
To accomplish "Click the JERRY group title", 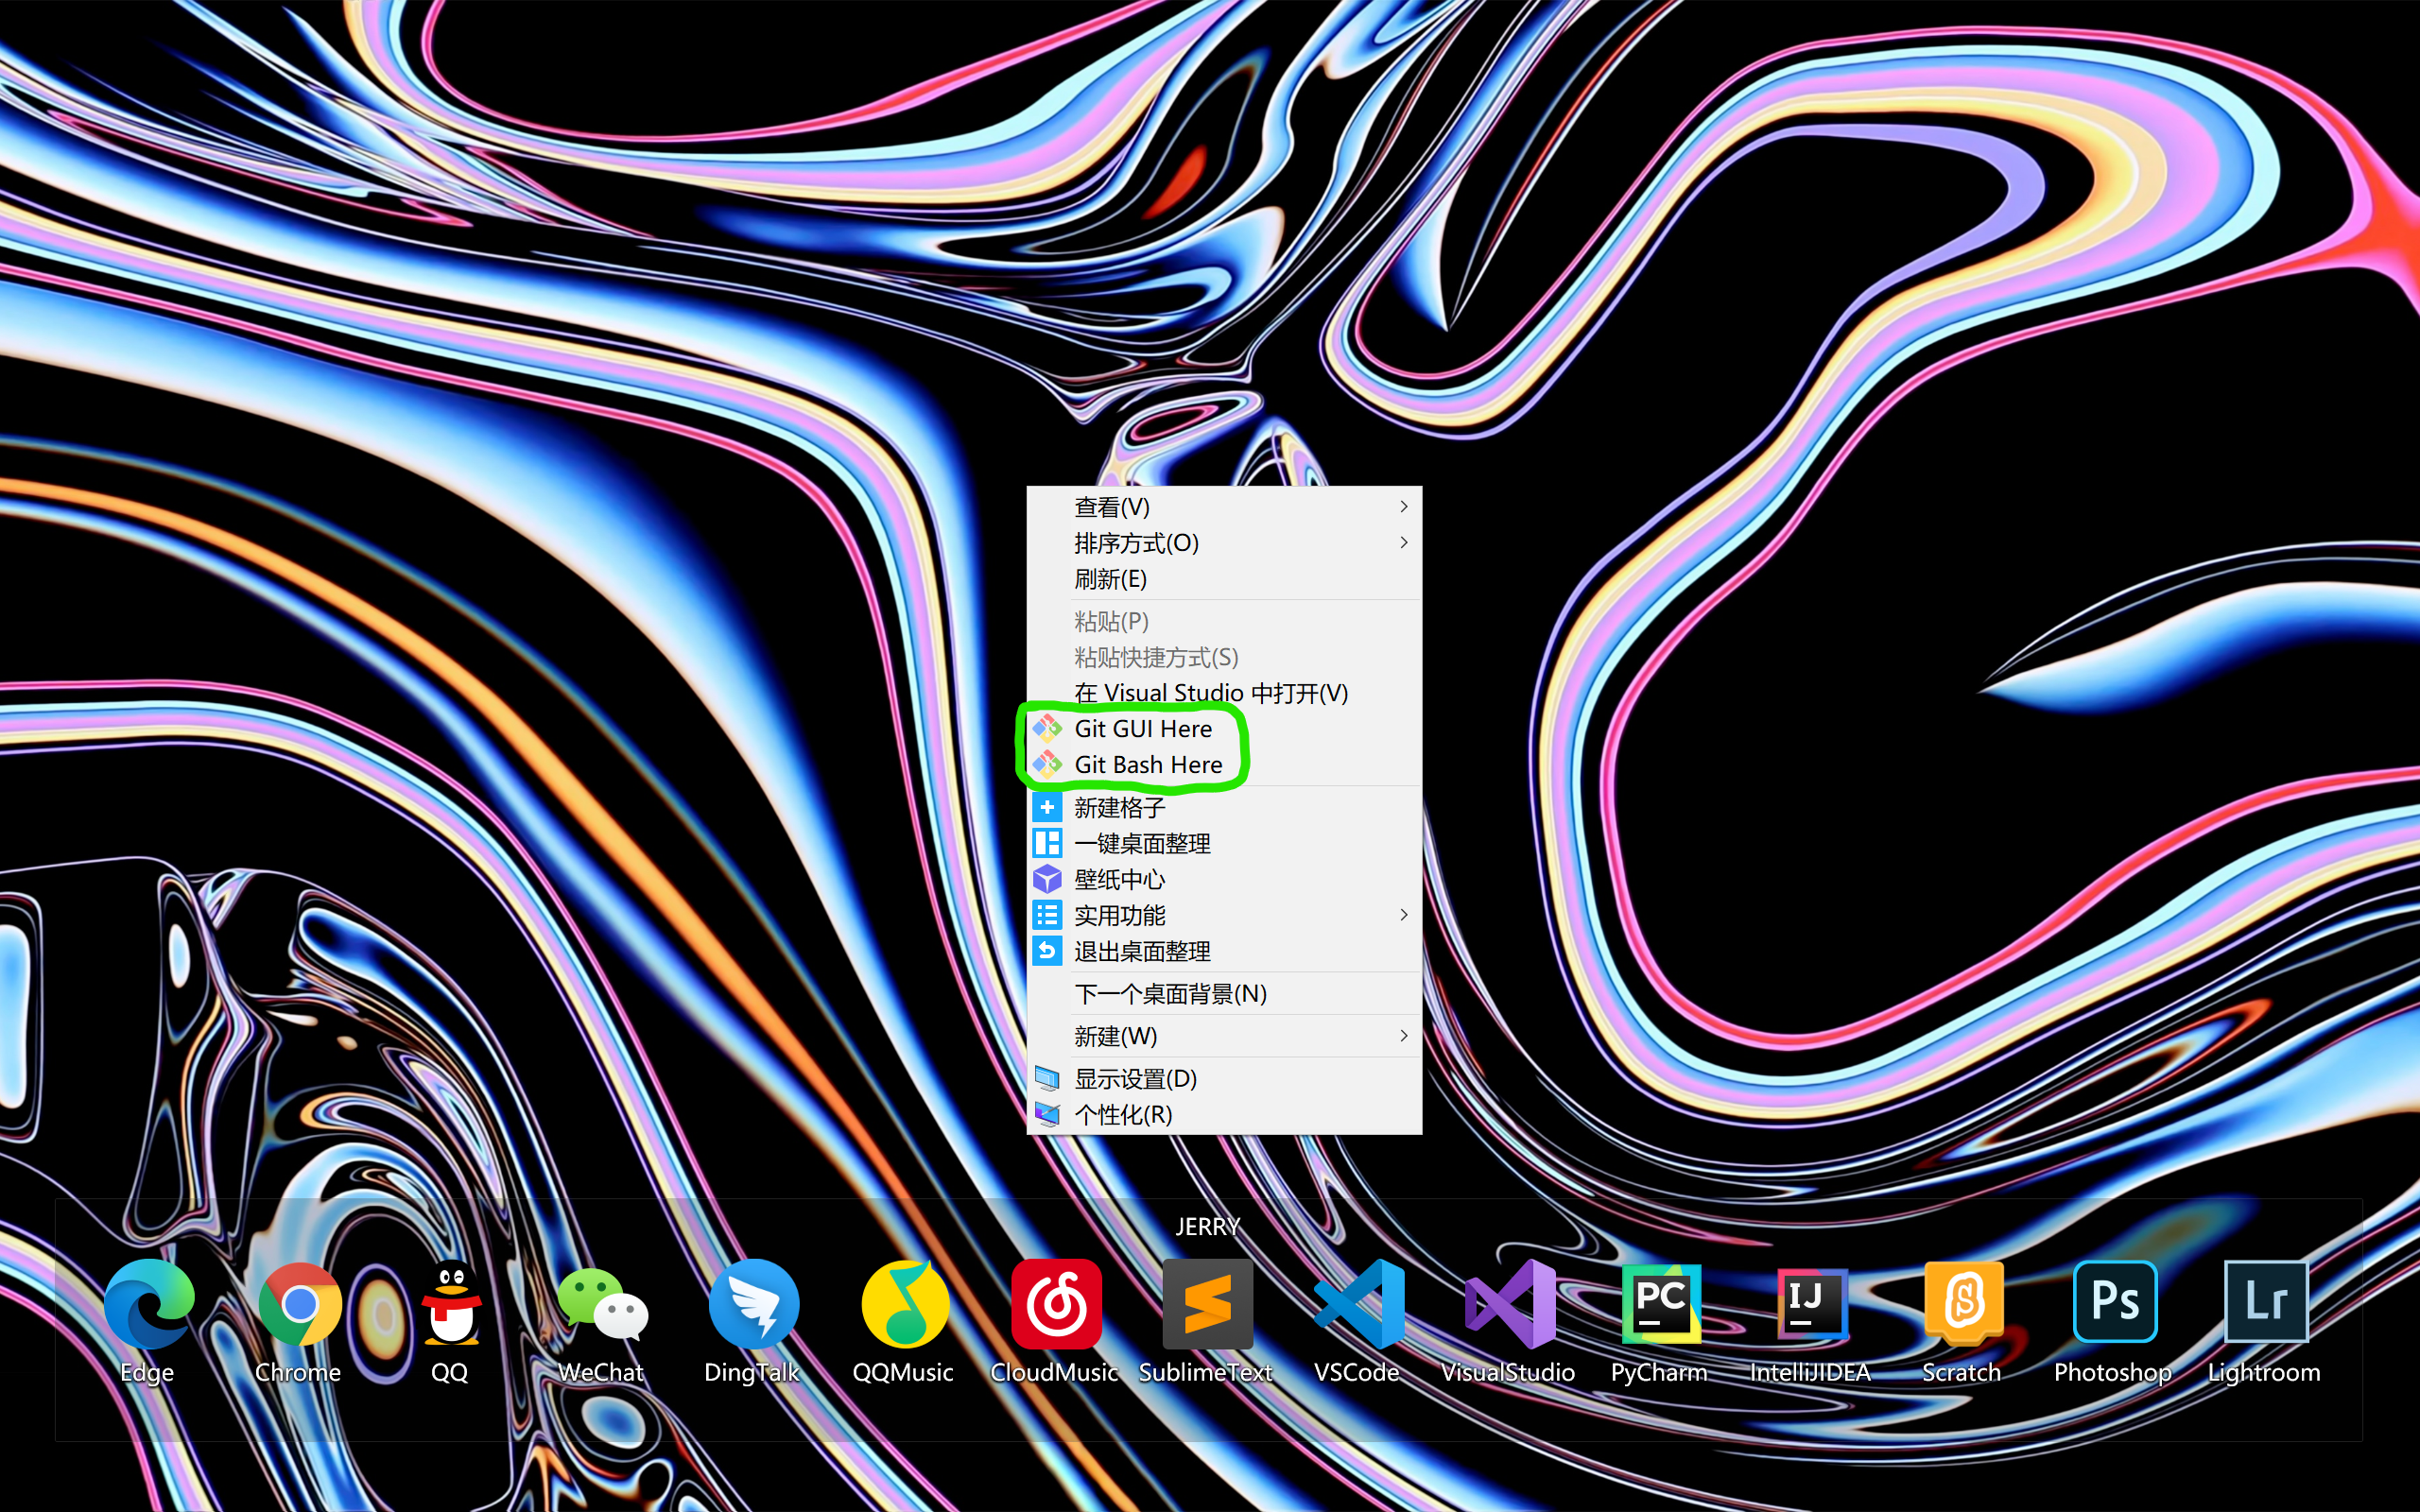I will click(x=1207, y=1226).
